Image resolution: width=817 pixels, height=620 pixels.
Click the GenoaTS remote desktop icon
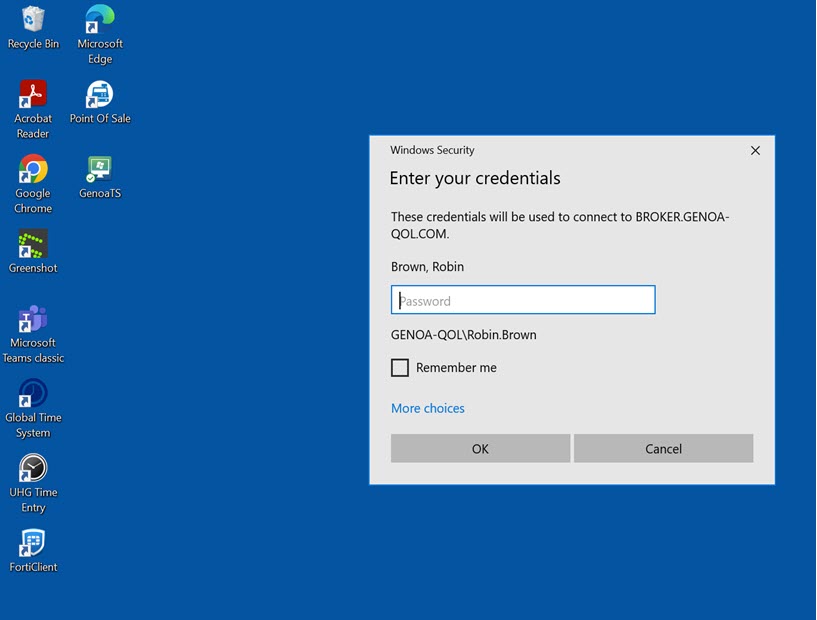coord(99,169)
